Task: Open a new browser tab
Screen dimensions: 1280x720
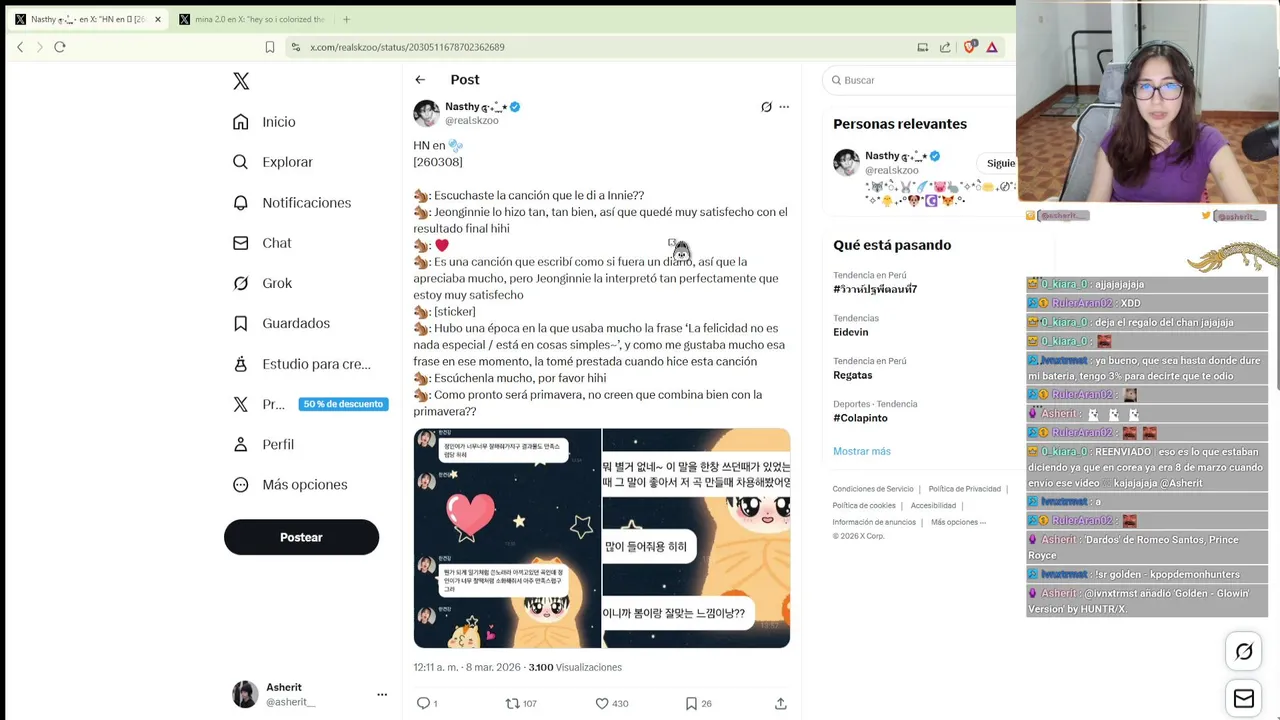Action: 346,19
